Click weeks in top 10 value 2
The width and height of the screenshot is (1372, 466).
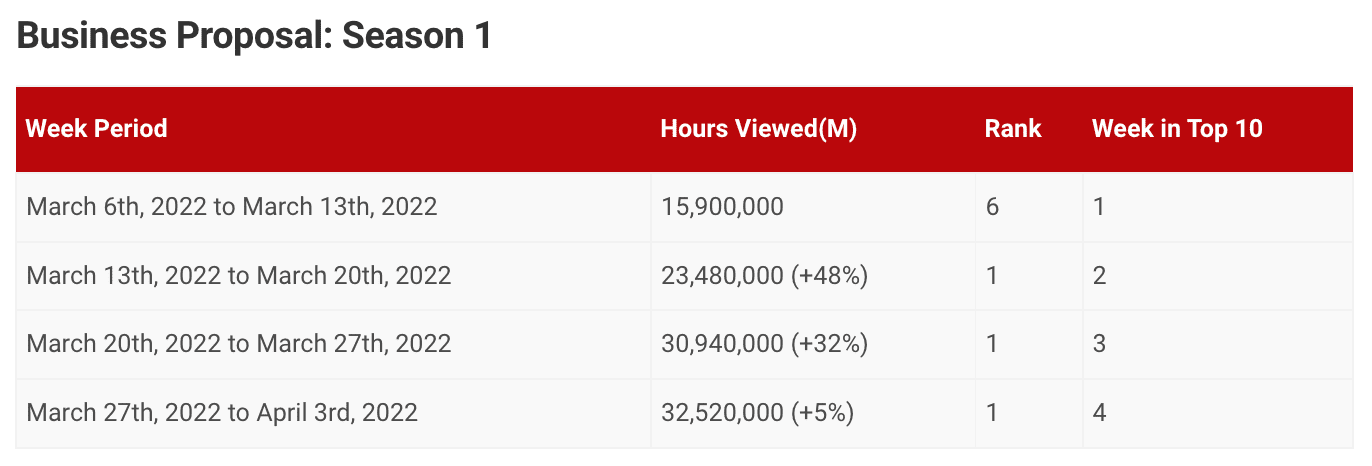tap(1099, 275)
